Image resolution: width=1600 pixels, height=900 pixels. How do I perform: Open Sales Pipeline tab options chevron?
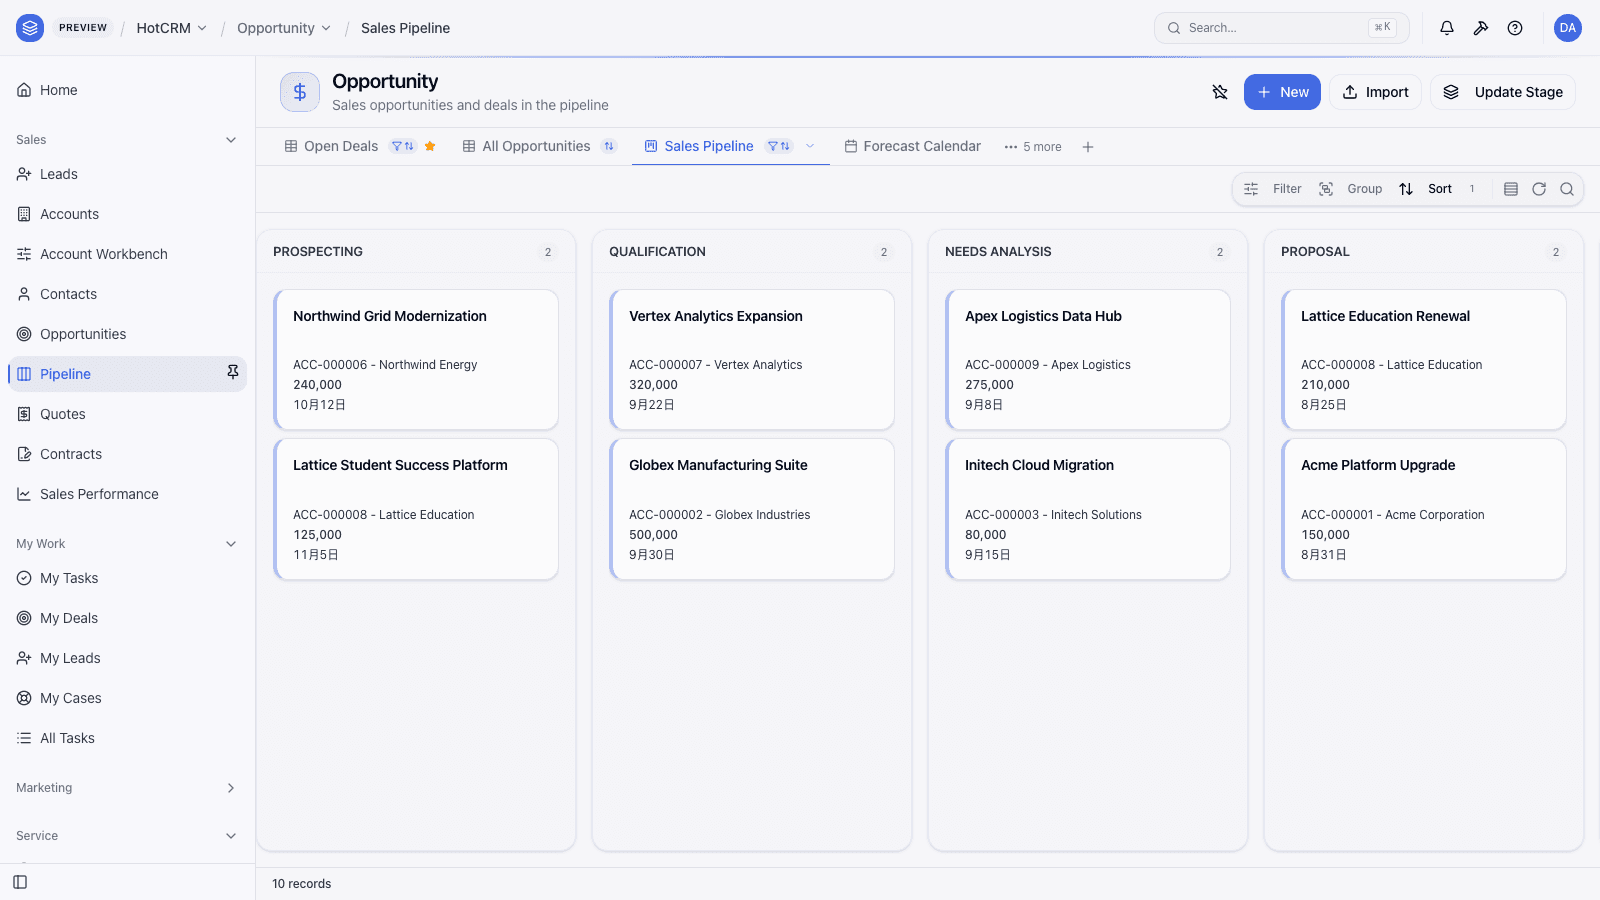click(x=810, y=146)
